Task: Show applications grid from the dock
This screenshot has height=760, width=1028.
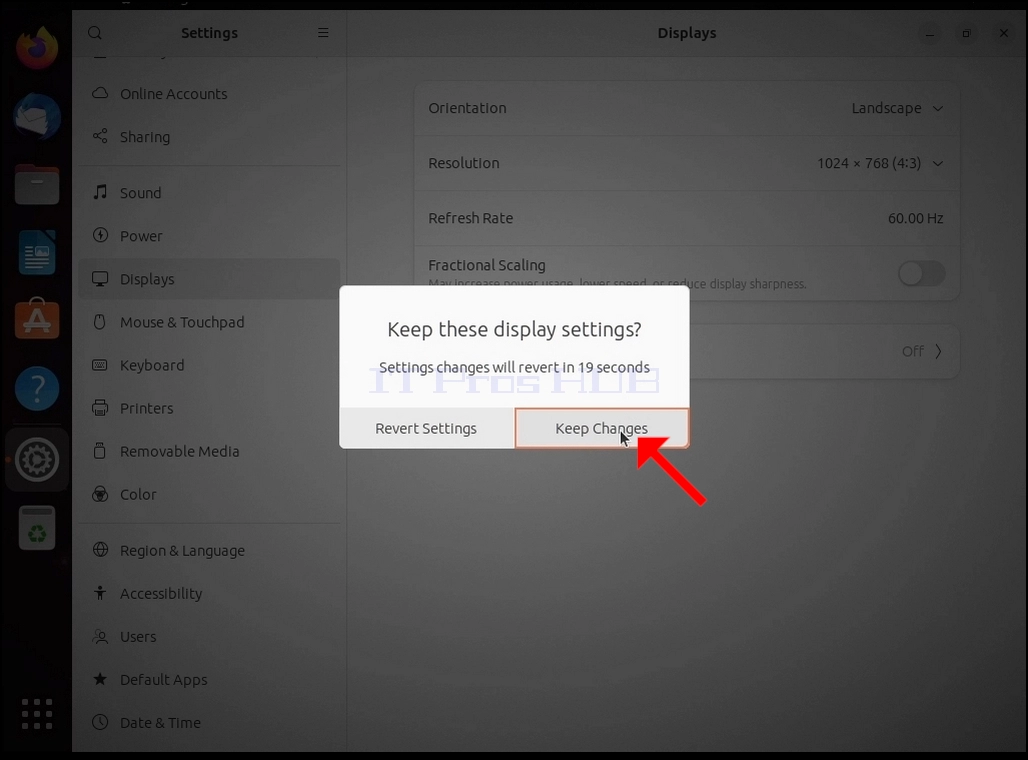Action: pyautogui.click(x=37, y=713)
